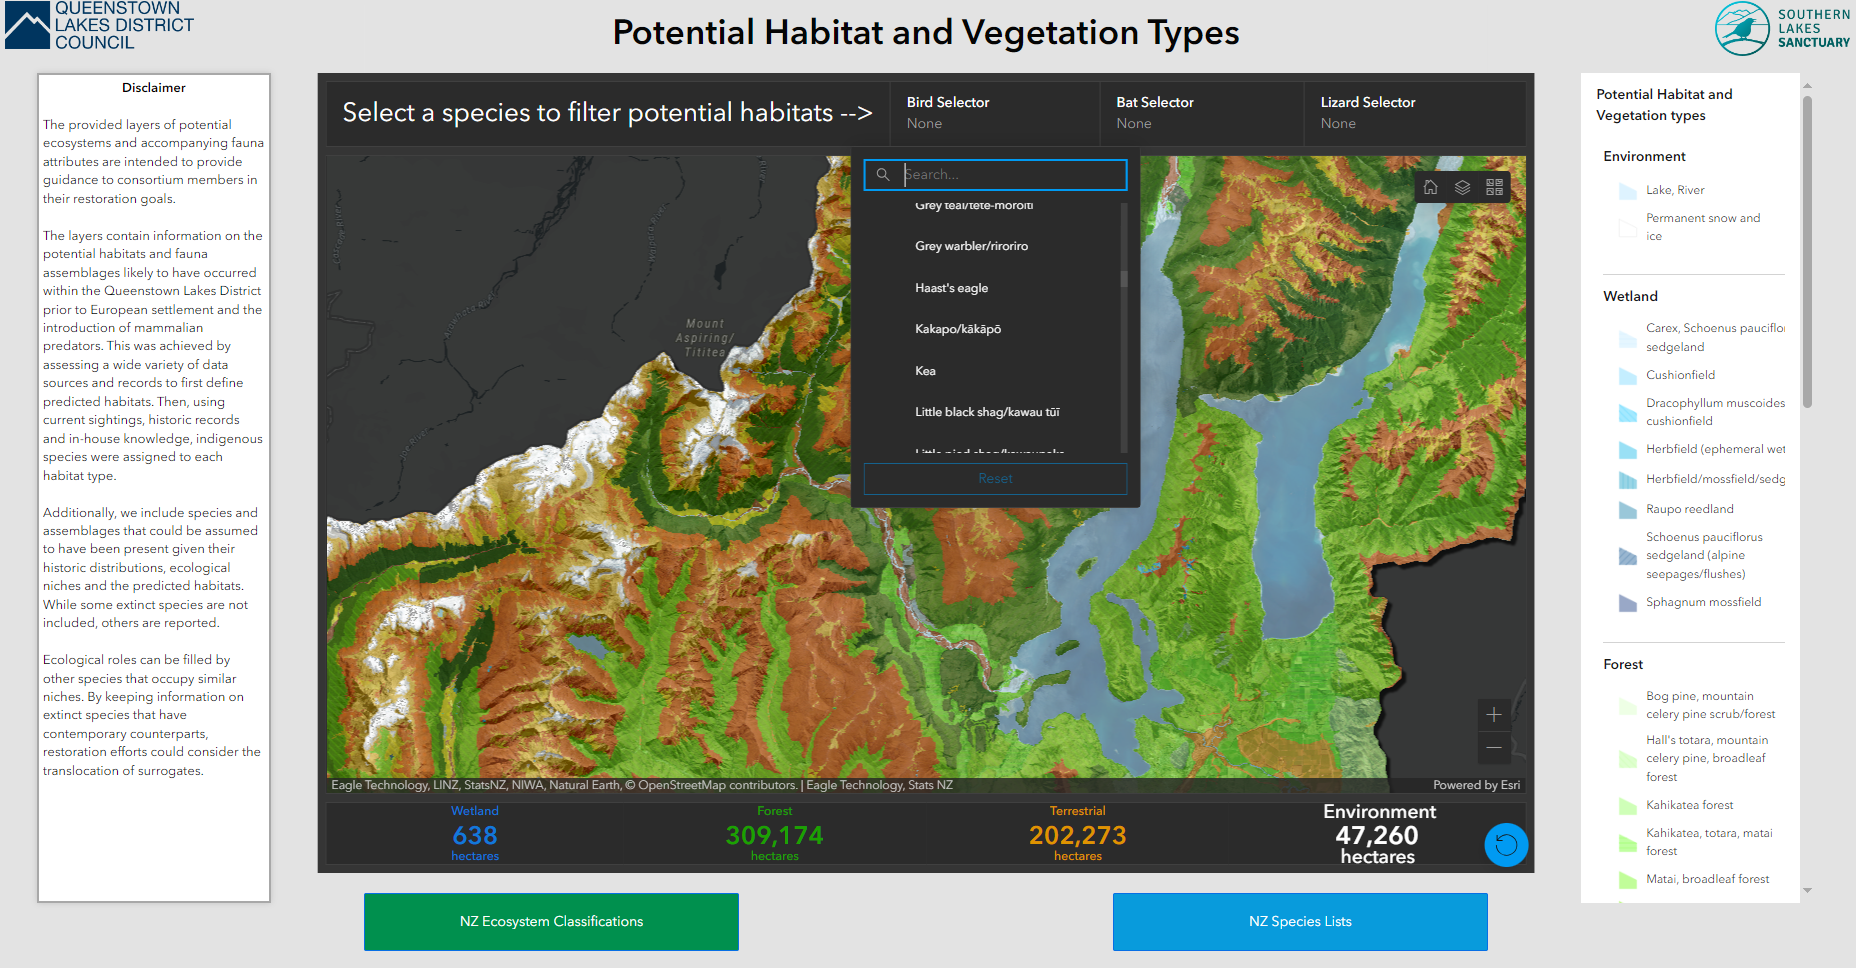Image resolution: width=1856 pixels, height=968 pixels.
Task: Click the legend panel vertical scrollbar
Action: 1807,251
